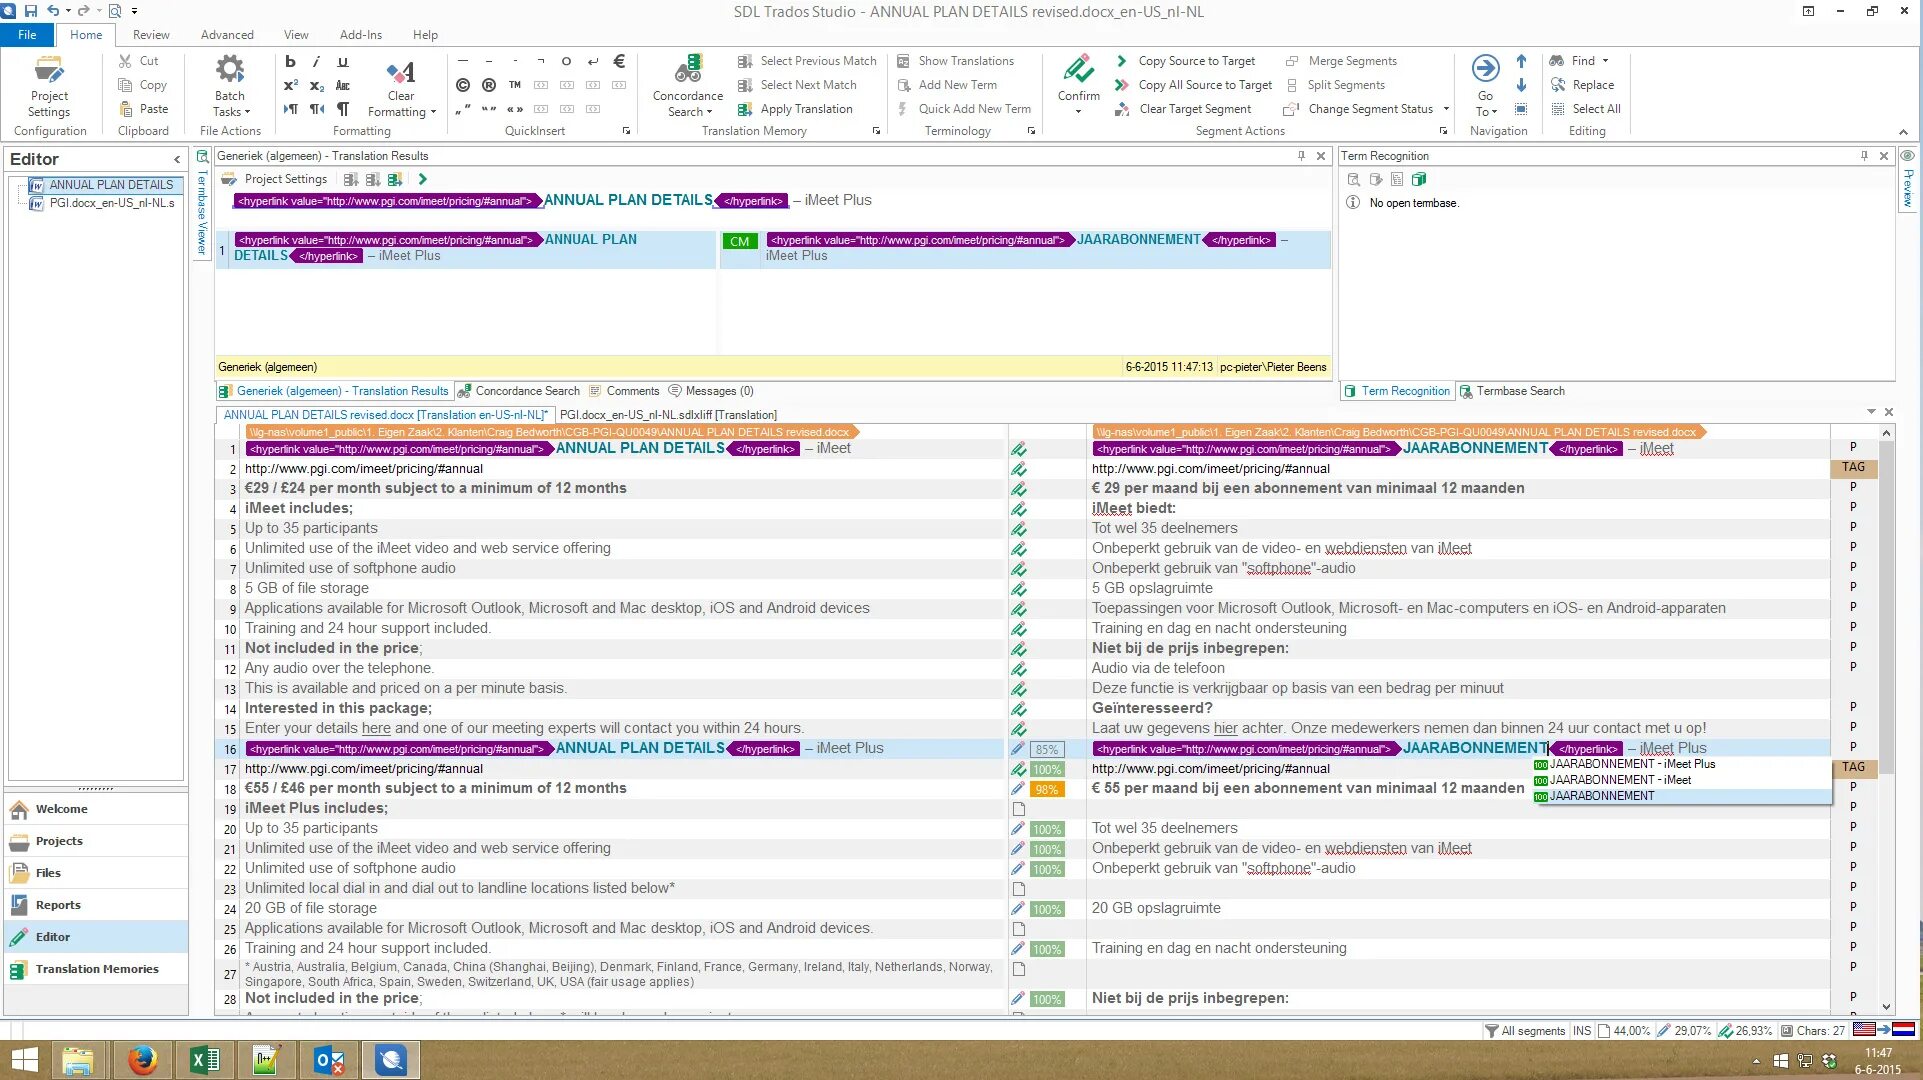1923x1080 pixels.
Task: Switch to the Review ribbon tab
Action: point(151,34)
